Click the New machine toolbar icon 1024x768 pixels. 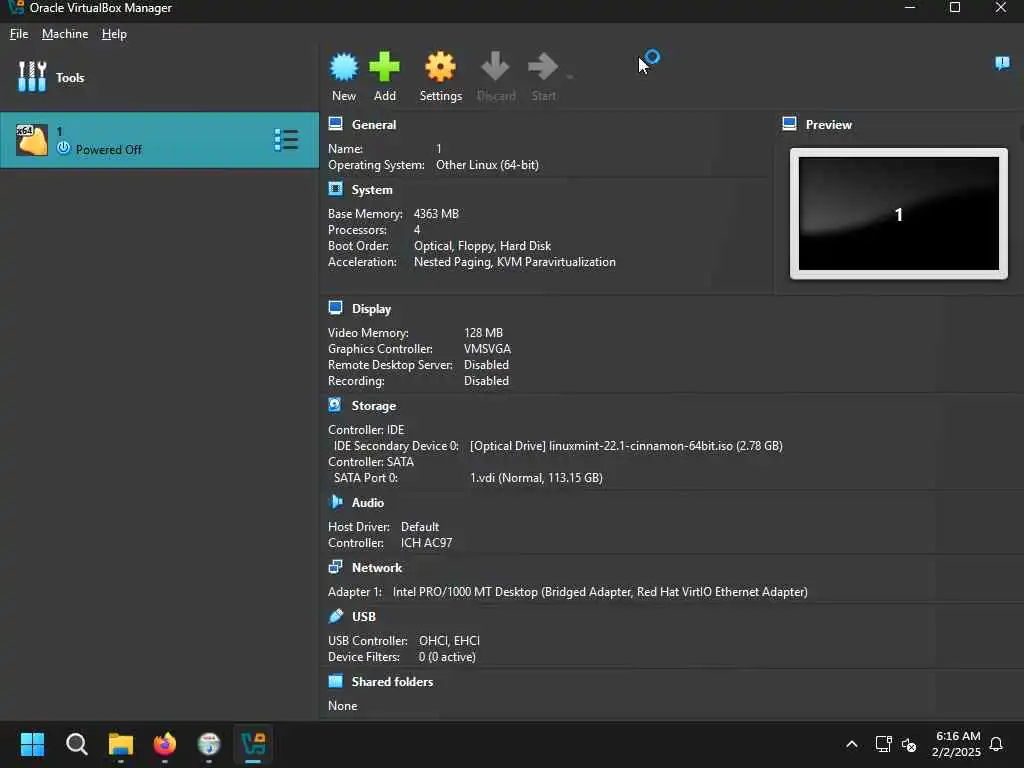(x=344, y=67)
